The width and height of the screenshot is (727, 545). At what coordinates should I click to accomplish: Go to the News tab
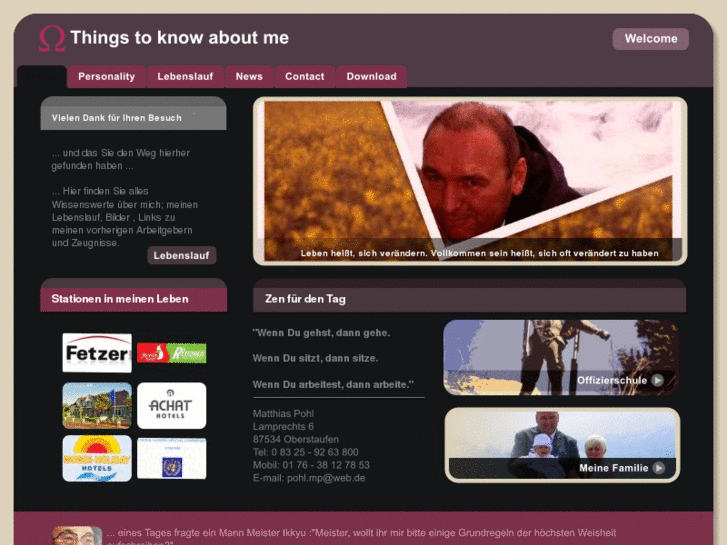[249, 77]
